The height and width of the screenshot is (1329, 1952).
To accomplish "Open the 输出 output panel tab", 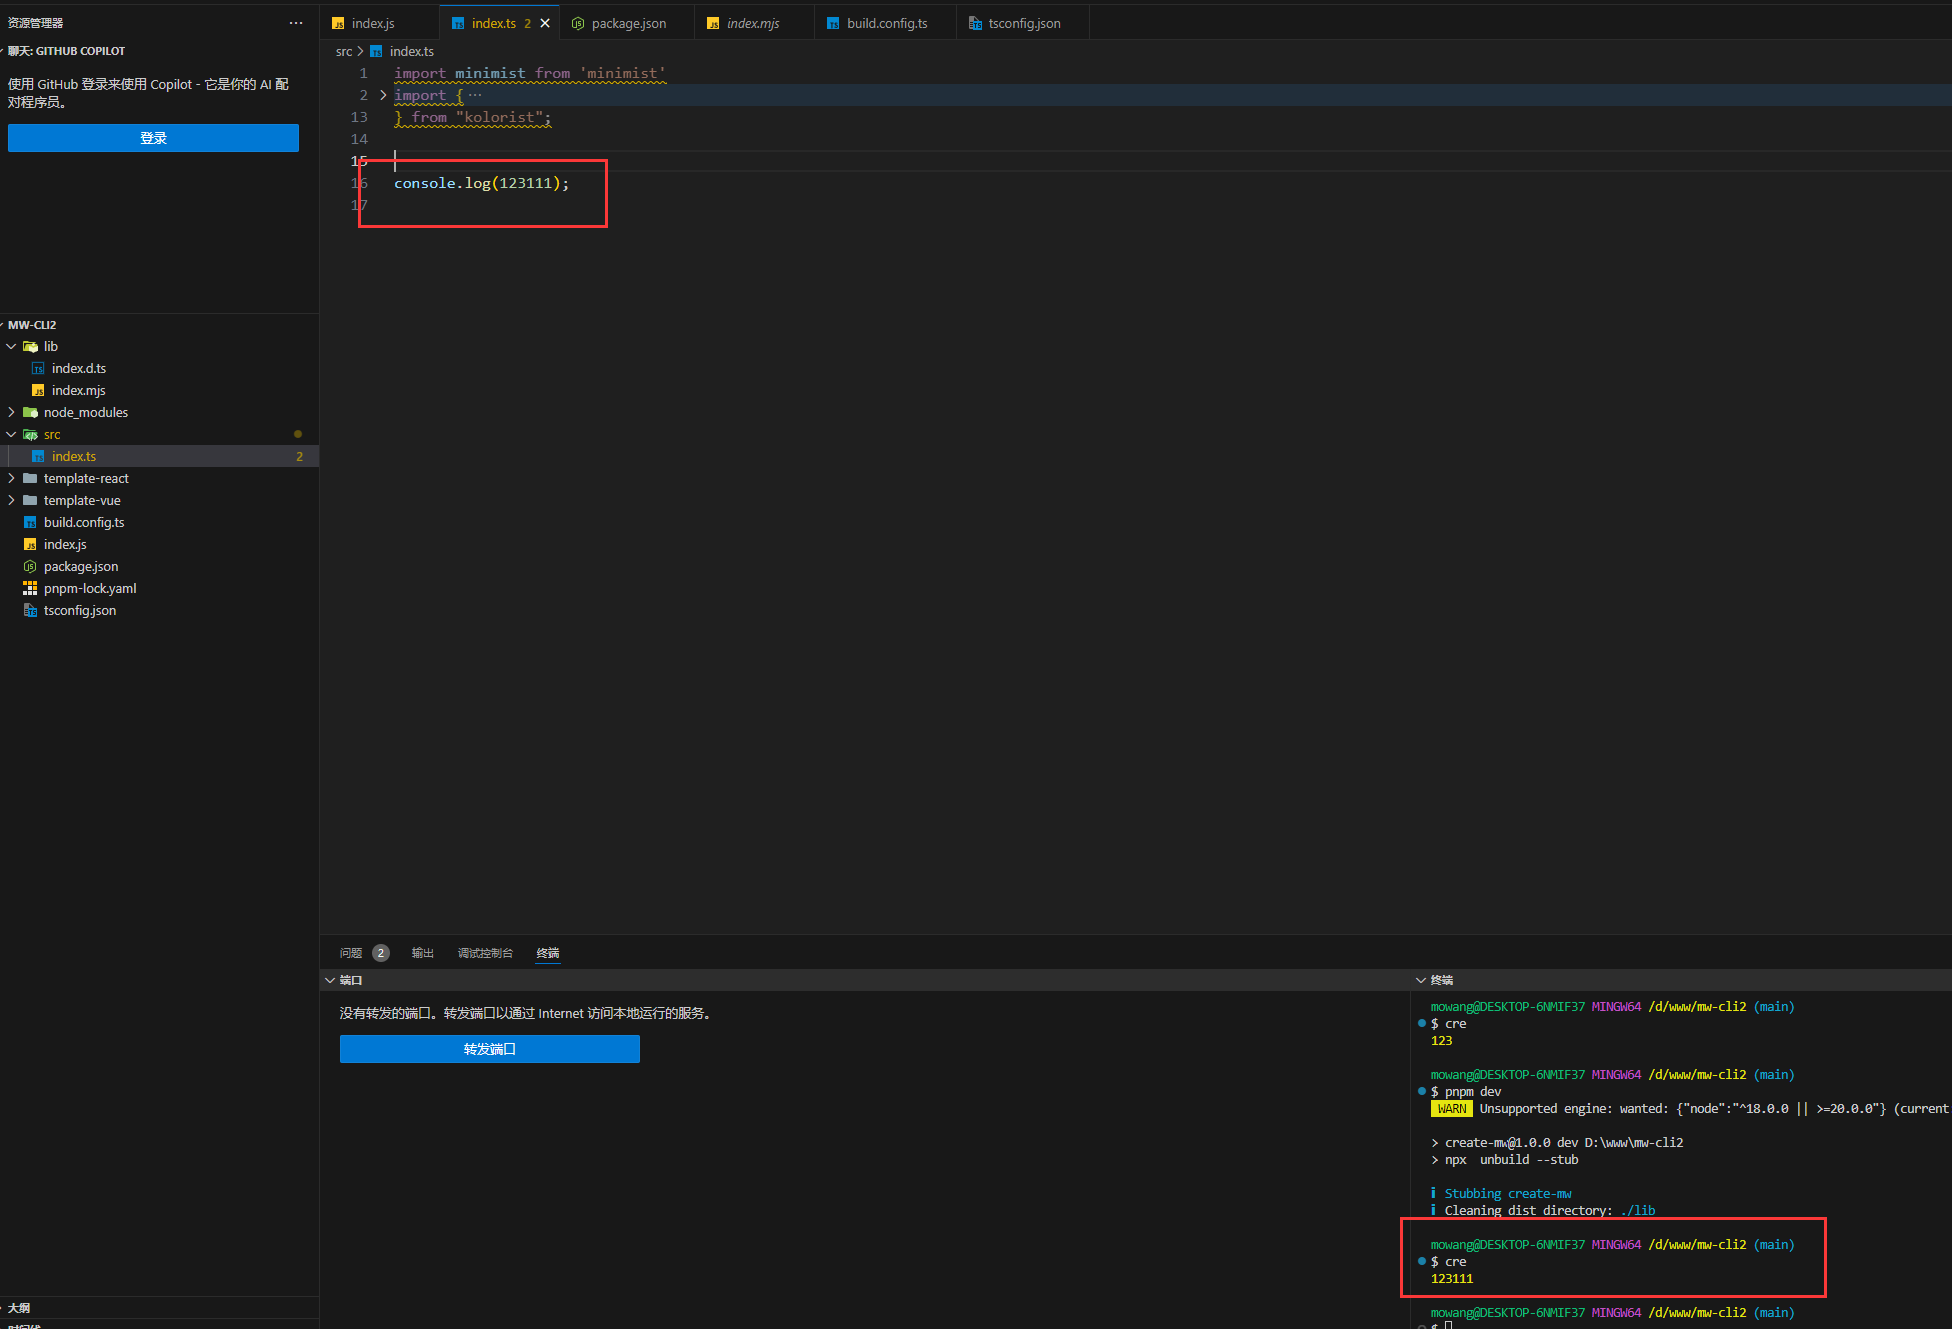I will [x=423, y=953].
